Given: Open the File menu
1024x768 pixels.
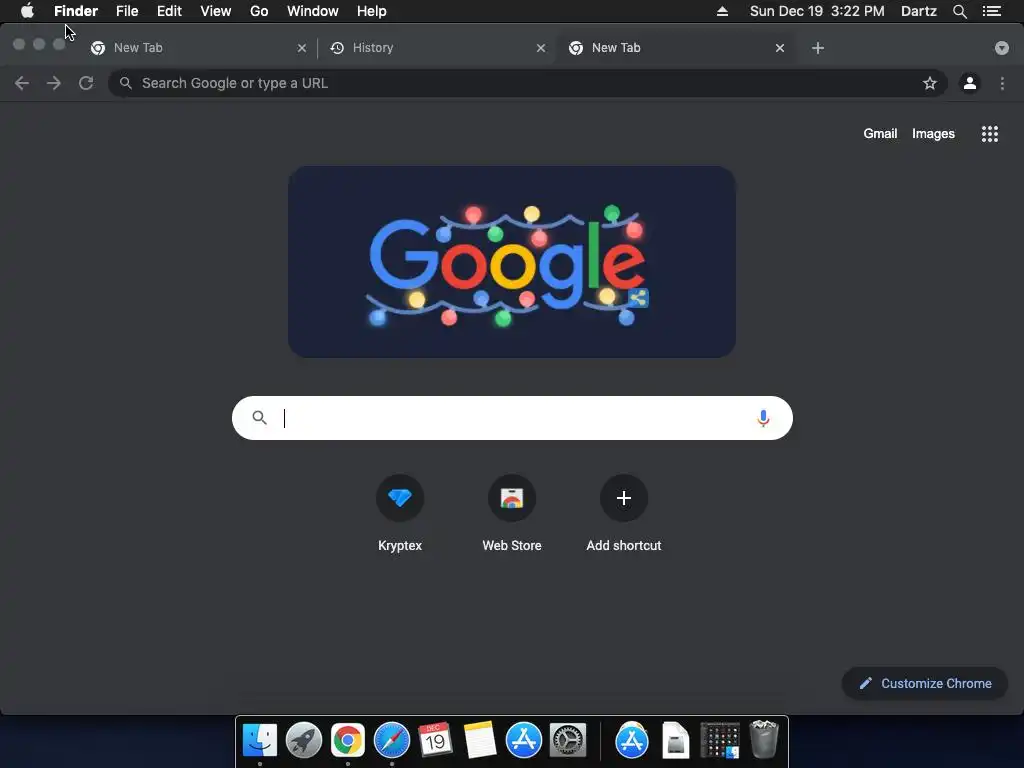Looking at the screenshot, I should [x=127, y=11].
